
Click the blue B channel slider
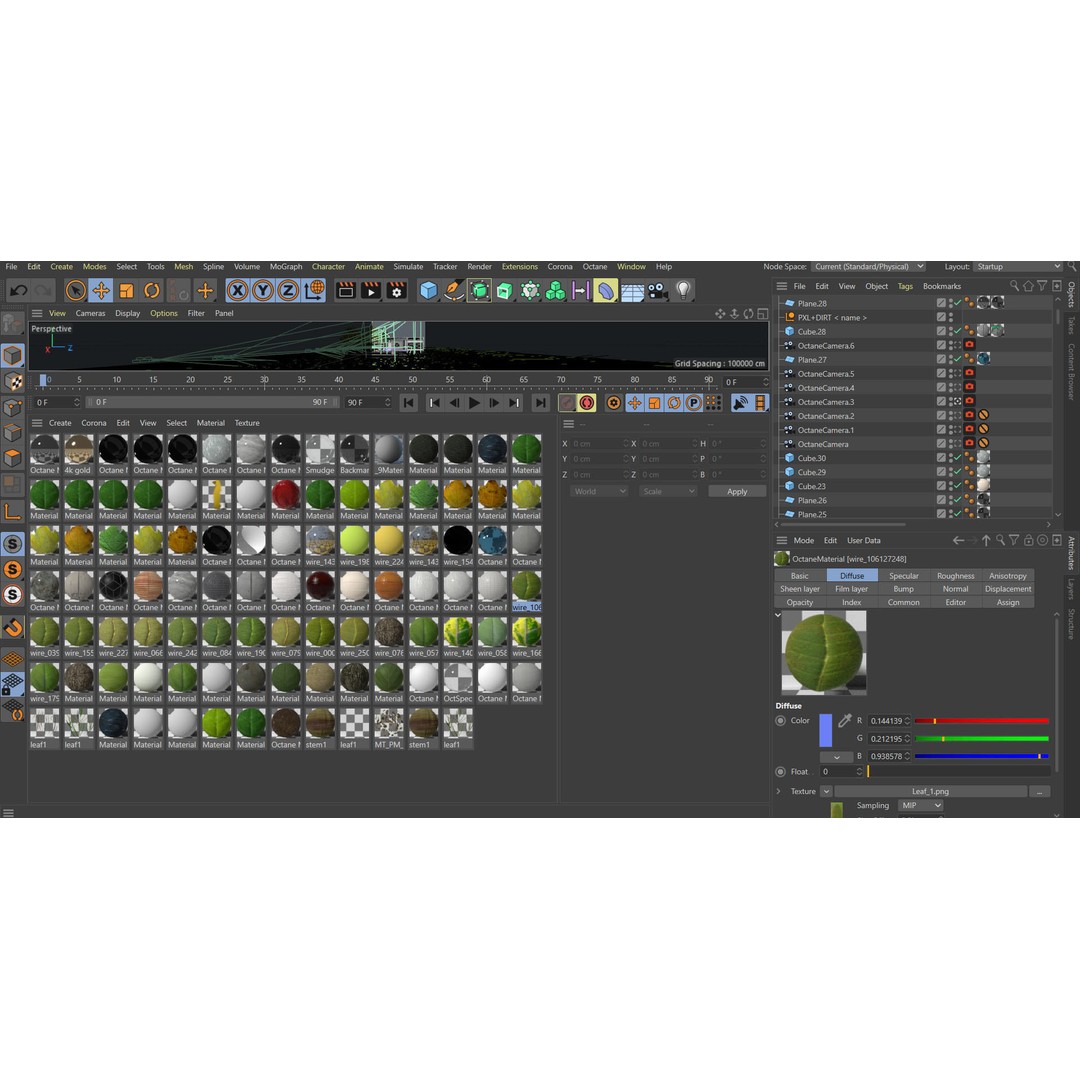[981, 756]
